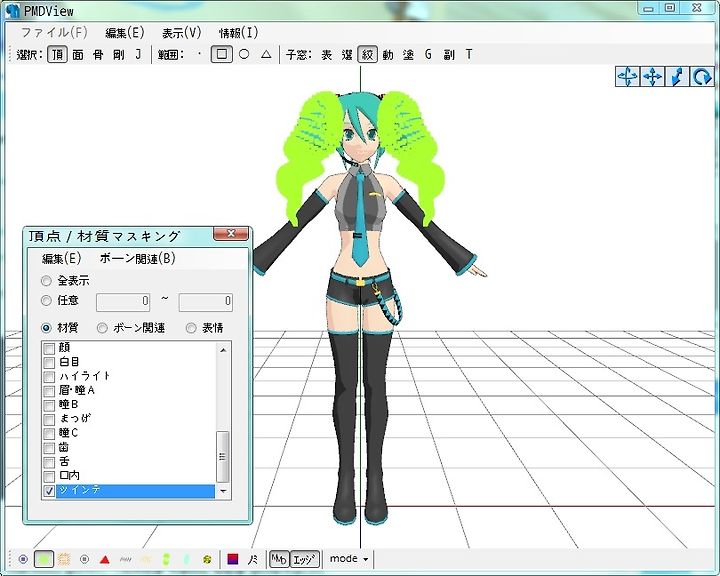720x576 pixels.
Task: Toggle the red triangle display icon
Action: pyautogui.click(x=105, y=559)
